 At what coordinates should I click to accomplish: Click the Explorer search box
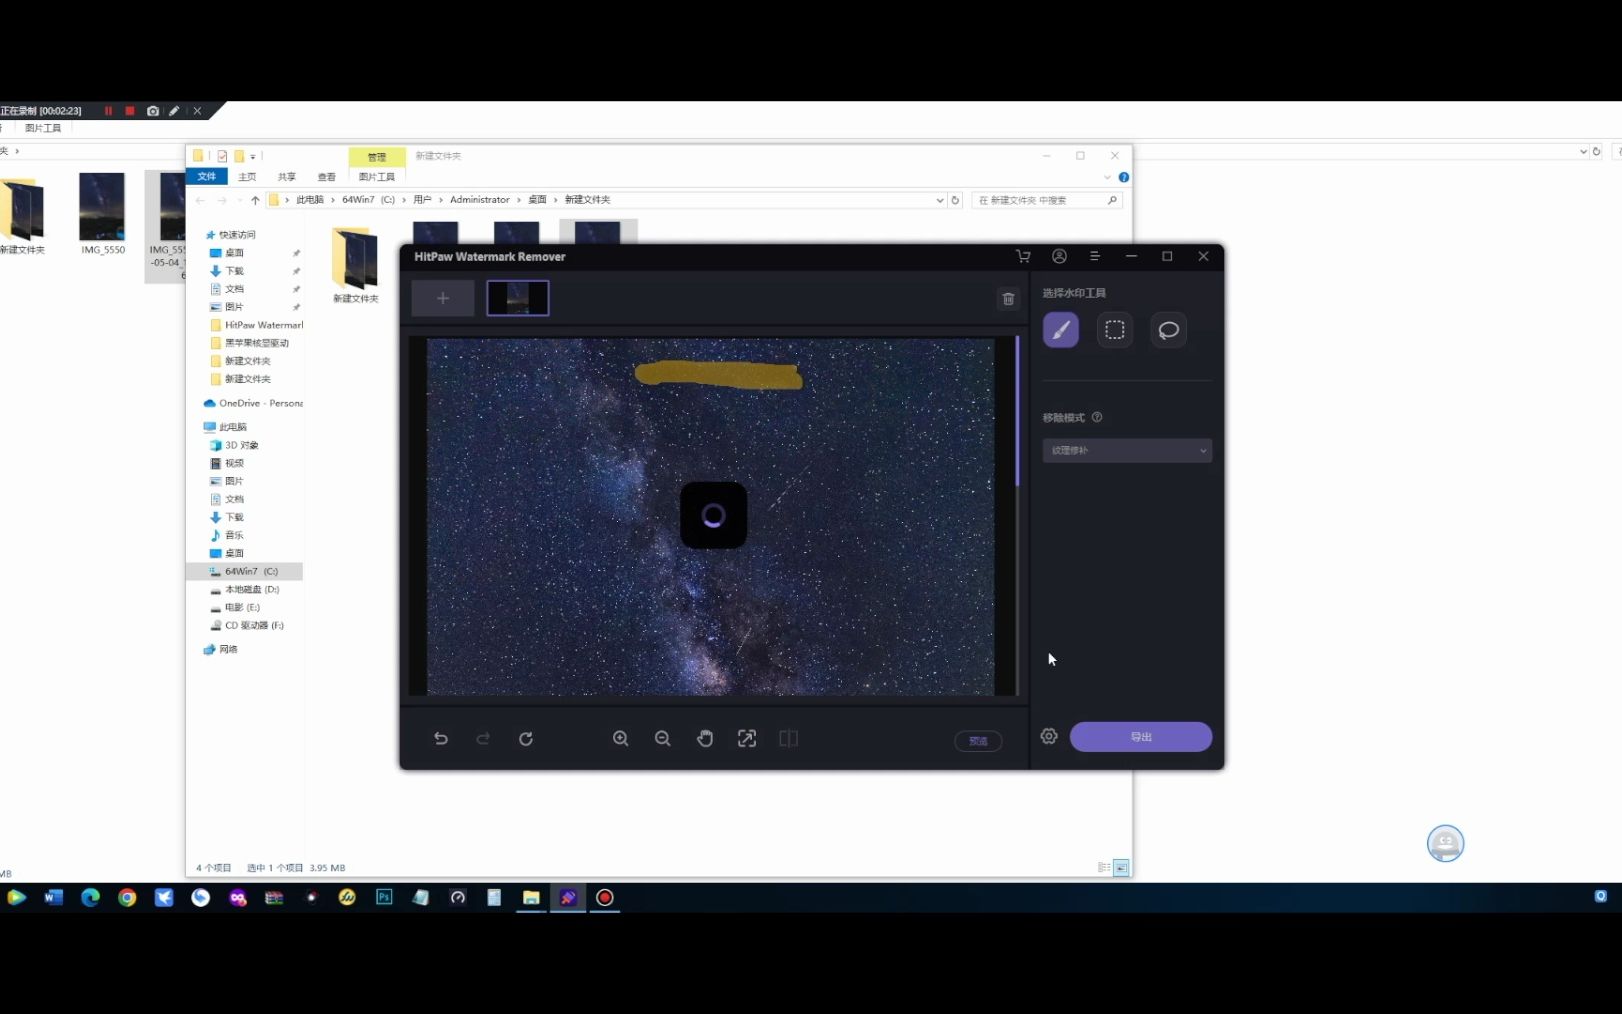(x=1046, y=200)
